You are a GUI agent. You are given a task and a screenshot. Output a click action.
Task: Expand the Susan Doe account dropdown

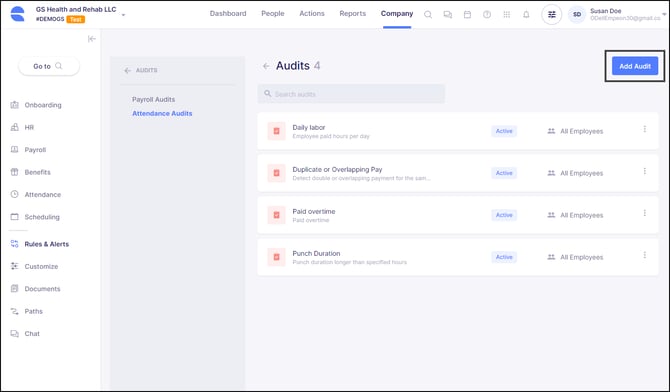(664, 15)
